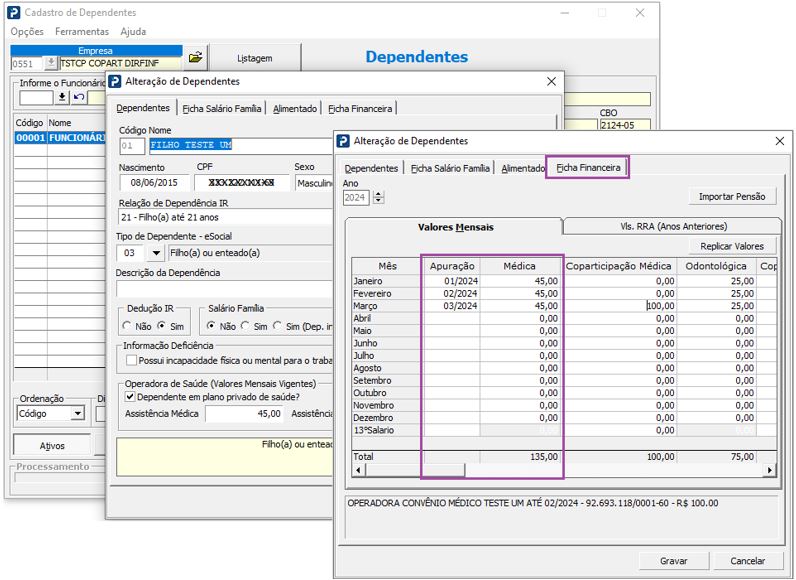
Task: Switch to Vls. RRA (Anos Anteriores) tab
Action: tap(673, 226)
